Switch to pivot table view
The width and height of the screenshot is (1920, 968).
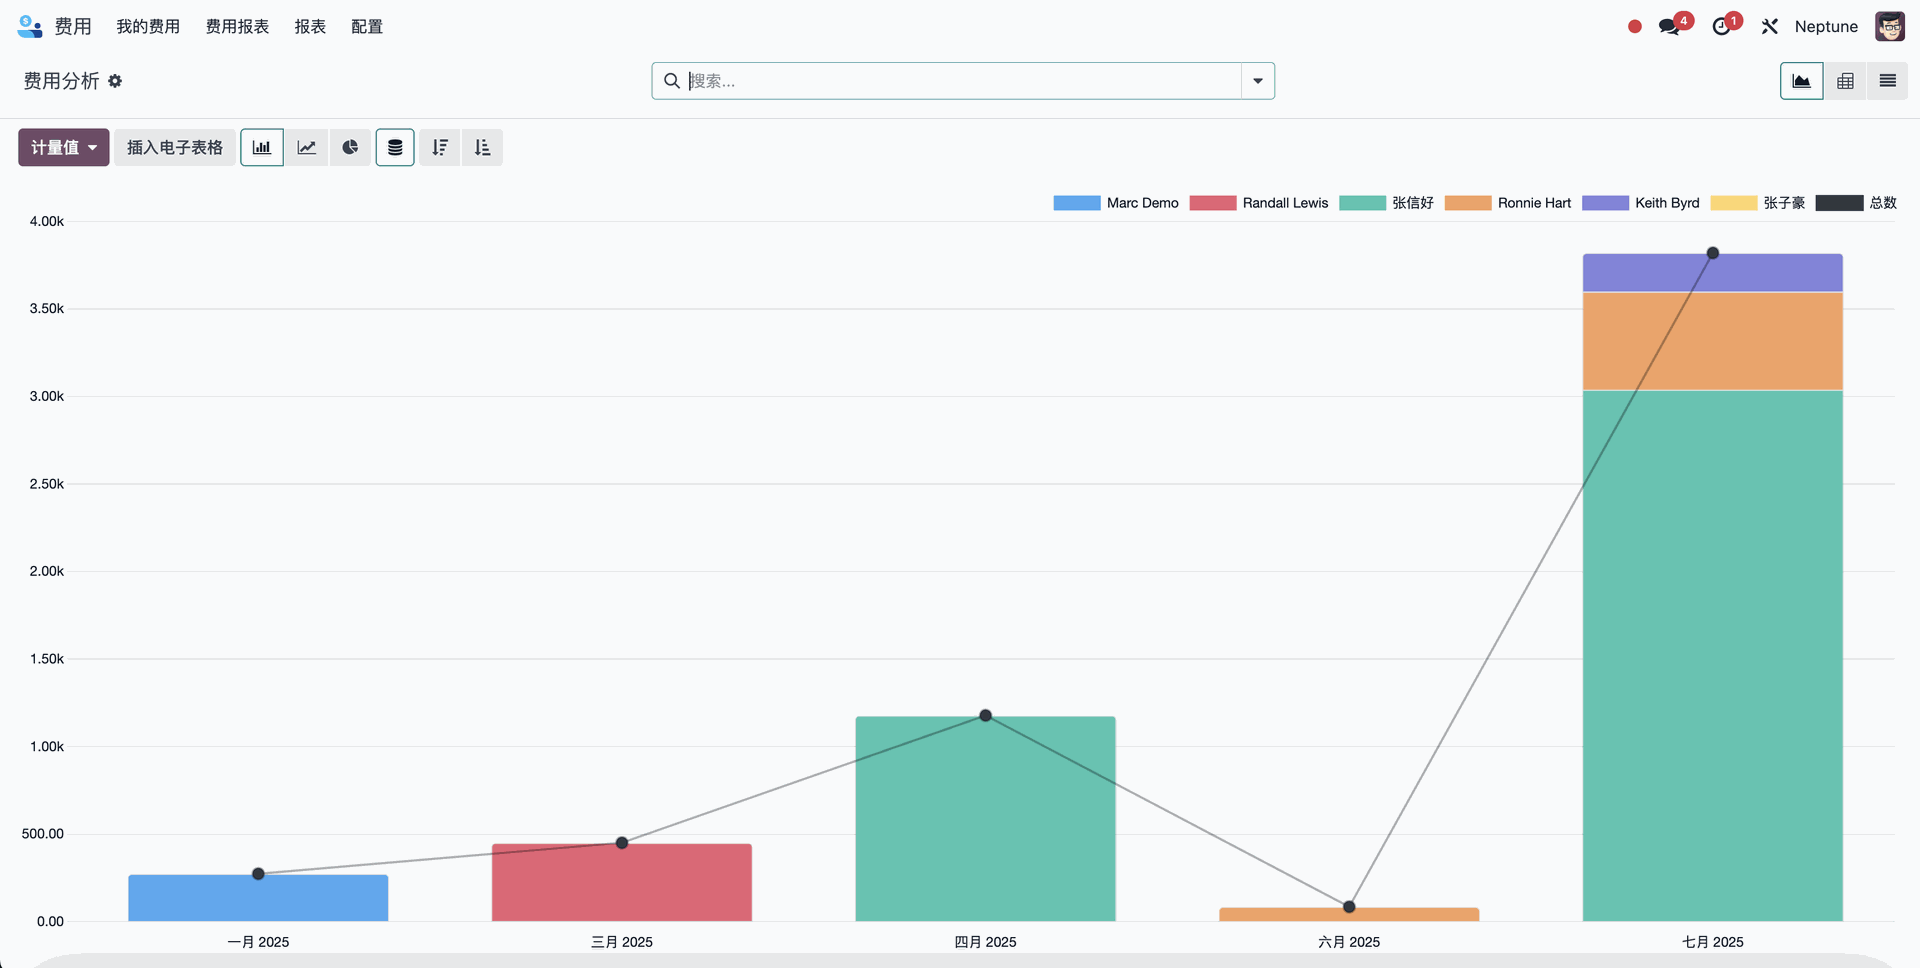pyautogui.click(x=1846, y=81)
